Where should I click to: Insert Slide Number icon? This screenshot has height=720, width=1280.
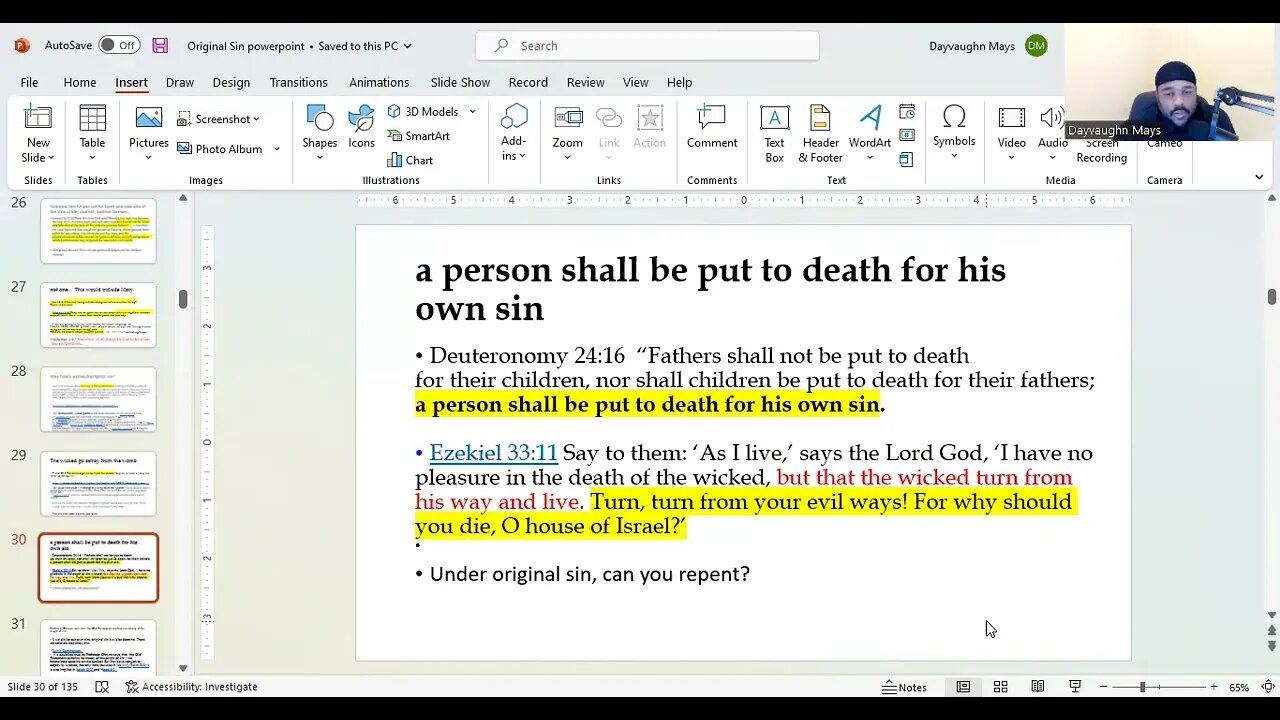tap(907, 135)
